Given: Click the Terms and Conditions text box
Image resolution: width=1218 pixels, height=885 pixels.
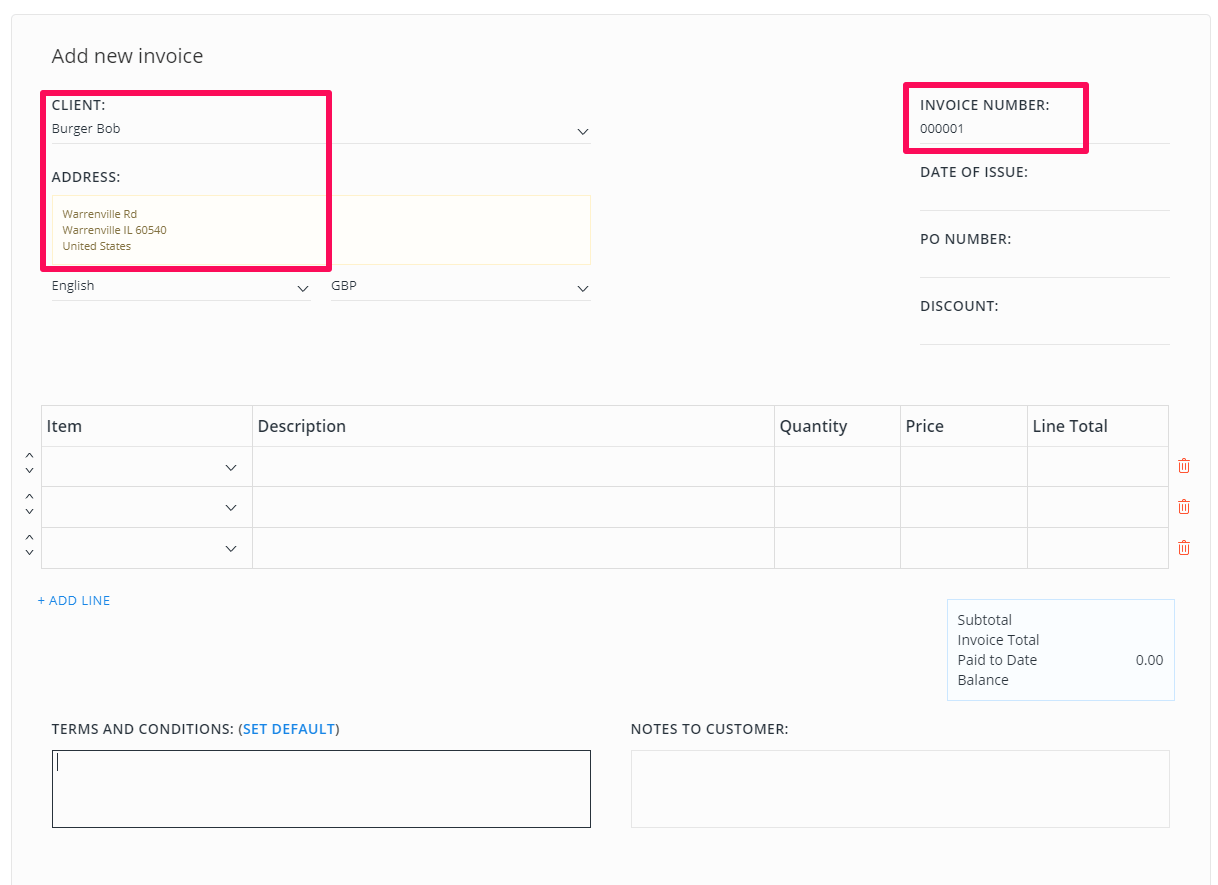Looking at the screenshot, I should 321,789.
